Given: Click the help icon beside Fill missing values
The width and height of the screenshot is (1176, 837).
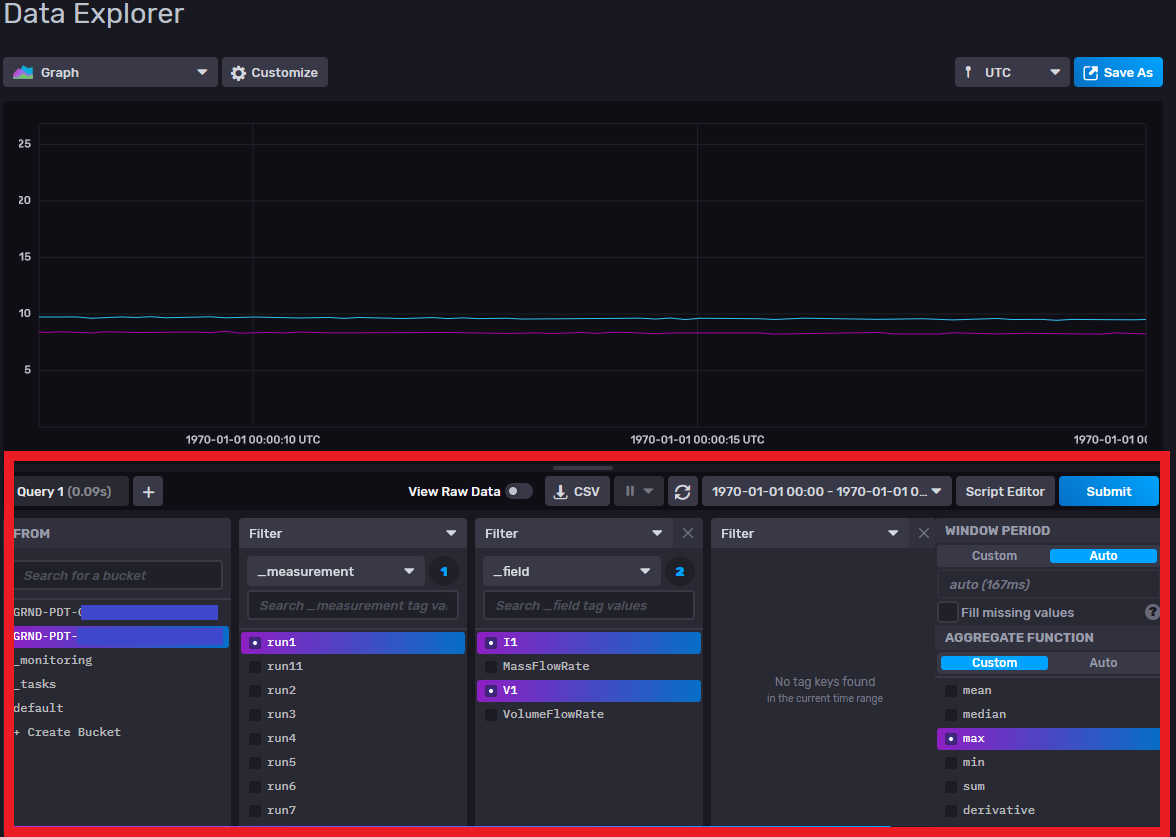Looking at the screenshot, I should [1152, 612].
